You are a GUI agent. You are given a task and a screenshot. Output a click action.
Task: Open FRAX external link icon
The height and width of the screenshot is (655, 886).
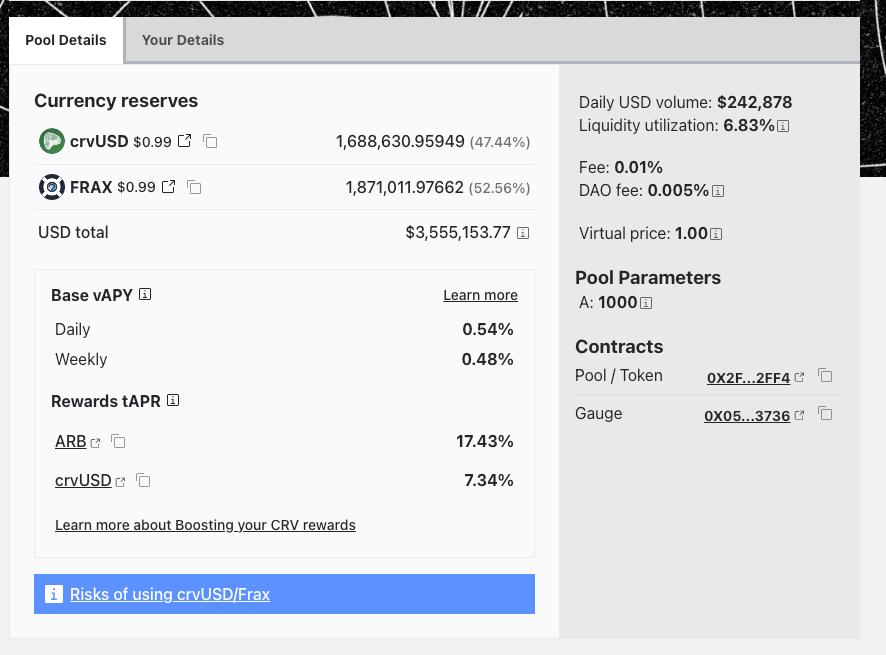[x=168, y=187]
